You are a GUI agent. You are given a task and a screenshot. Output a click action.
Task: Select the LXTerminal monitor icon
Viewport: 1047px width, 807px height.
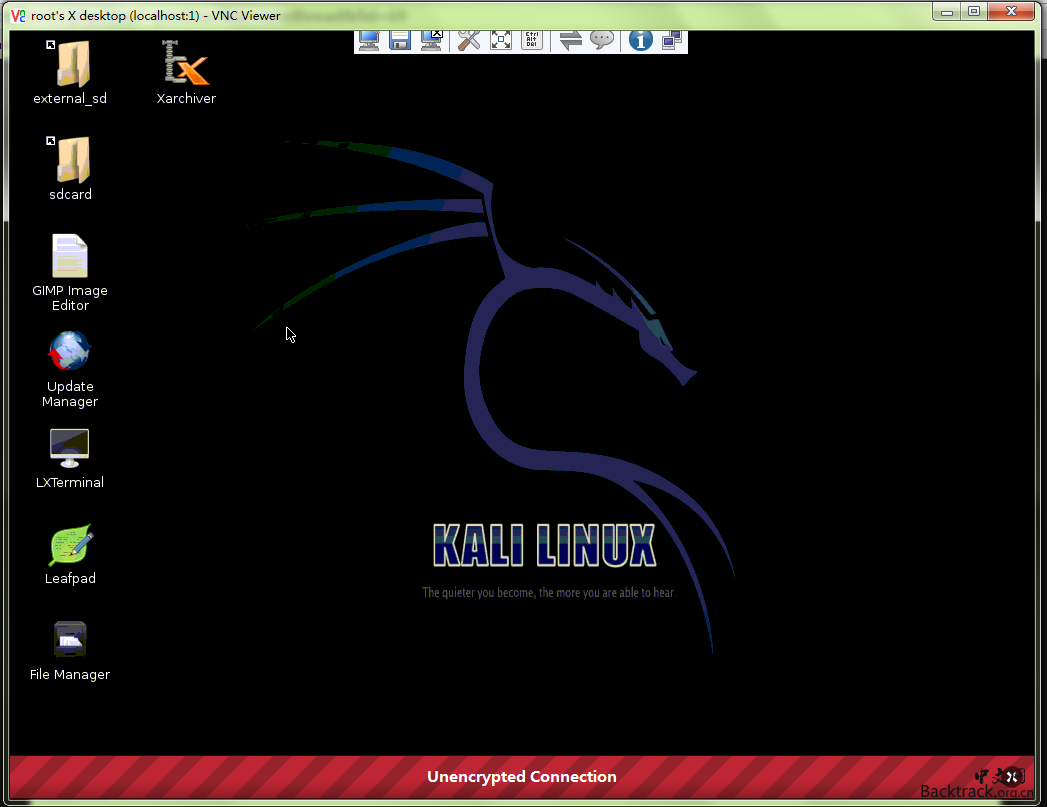click(x=69, y=448)
